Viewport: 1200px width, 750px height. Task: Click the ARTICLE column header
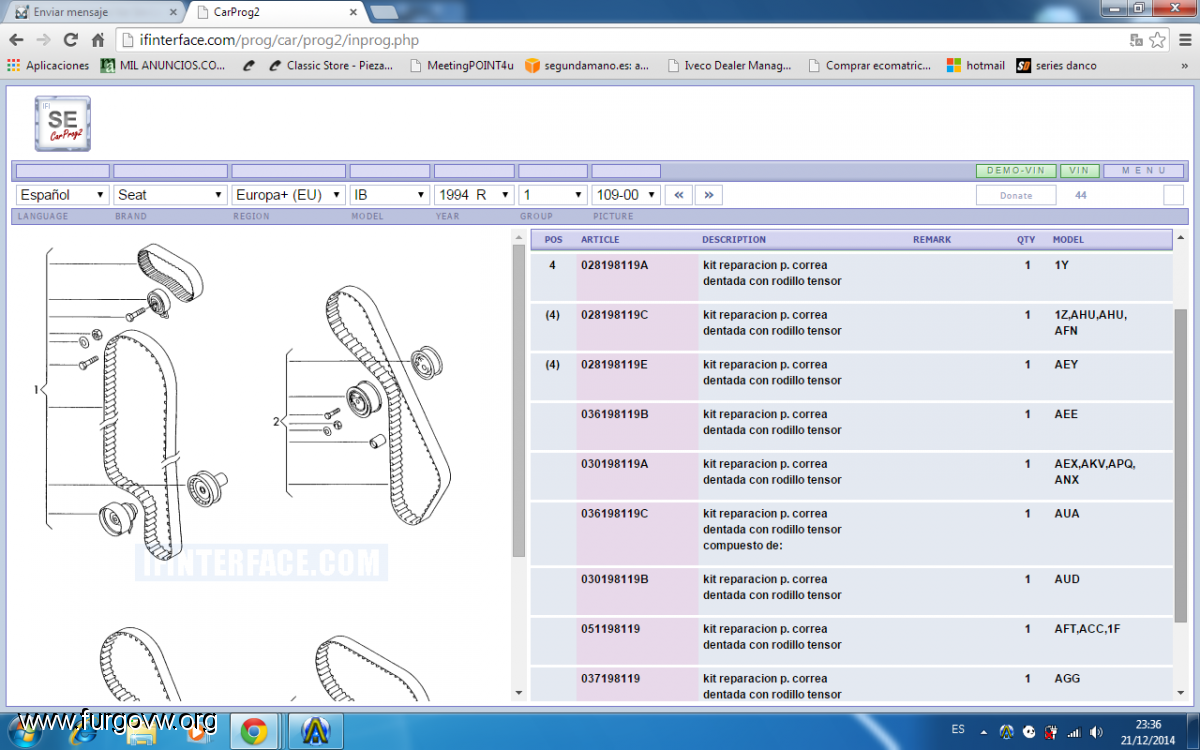click(600, 240)
